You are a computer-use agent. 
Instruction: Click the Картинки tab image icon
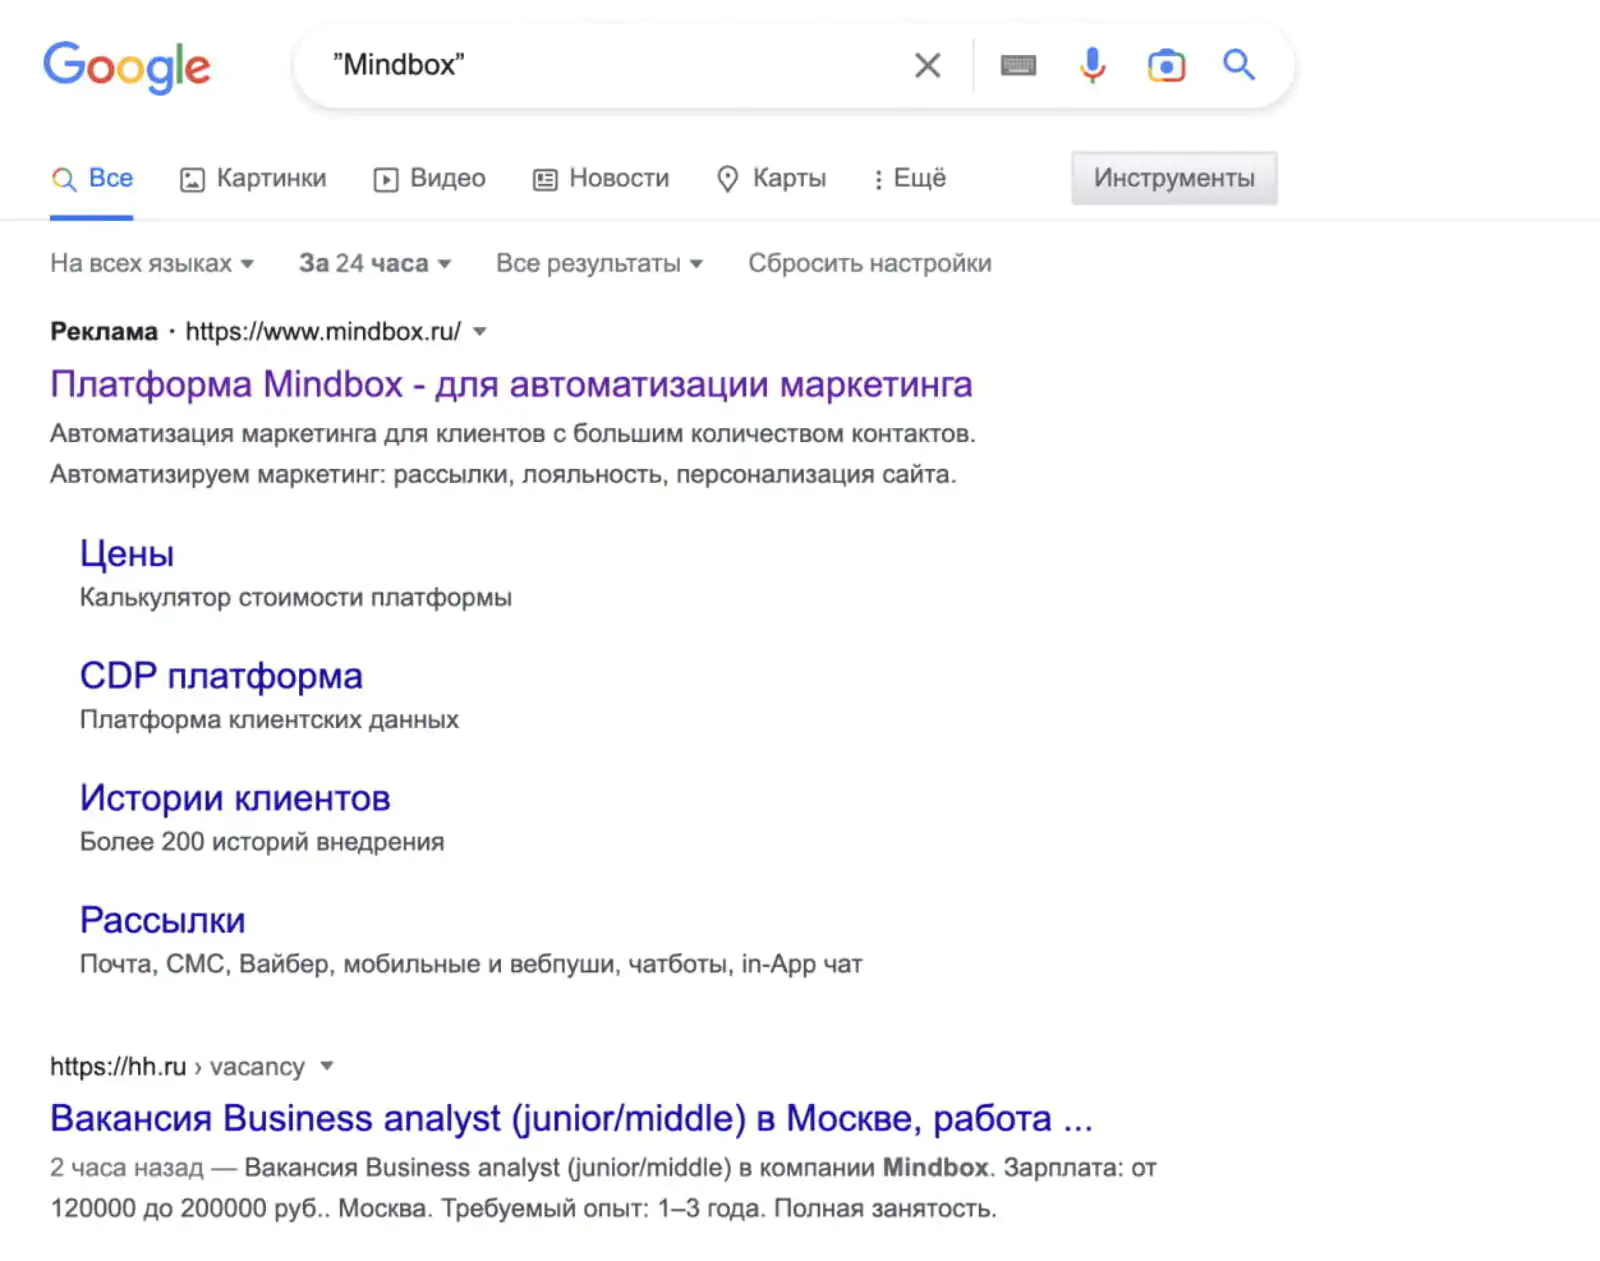(x=192, y=180)
